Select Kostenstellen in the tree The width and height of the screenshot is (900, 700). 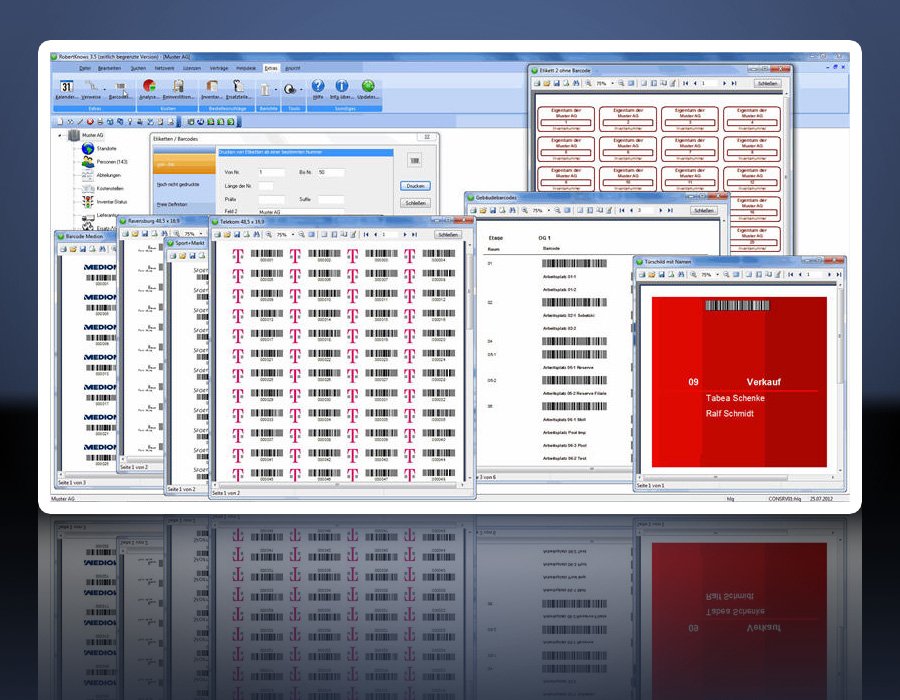tap(110, 188)
